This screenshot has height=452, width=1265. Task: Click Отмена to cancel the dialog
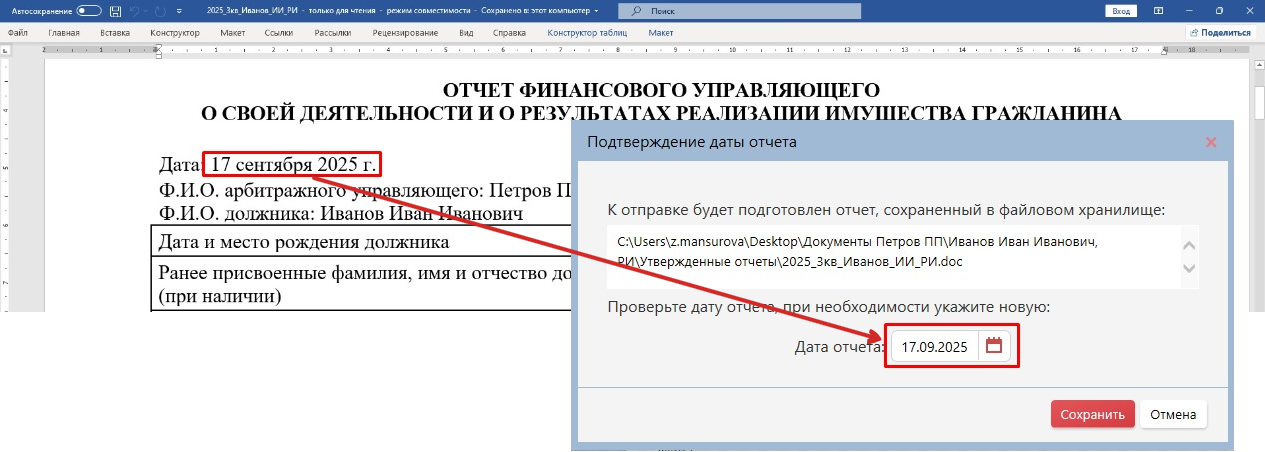1173,414
